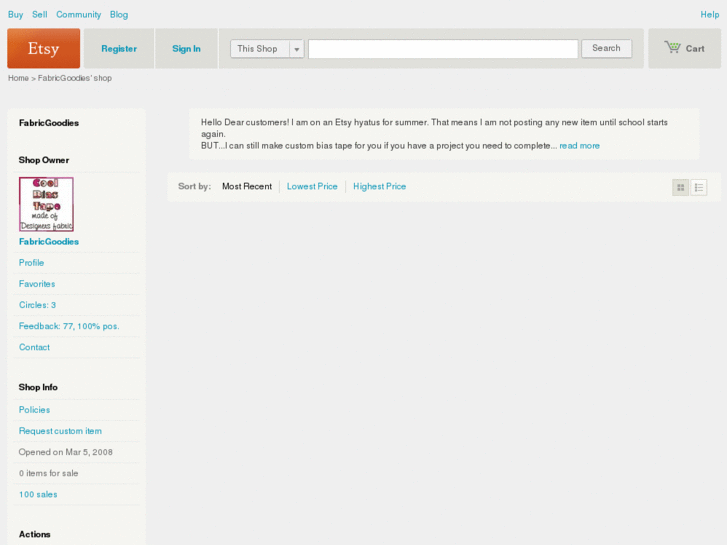Open the Sell menu link

(x=40, y=14)
